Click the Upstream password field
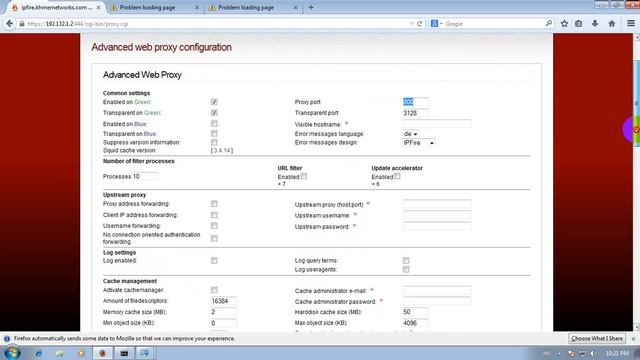640x360 pixels. 437,226
